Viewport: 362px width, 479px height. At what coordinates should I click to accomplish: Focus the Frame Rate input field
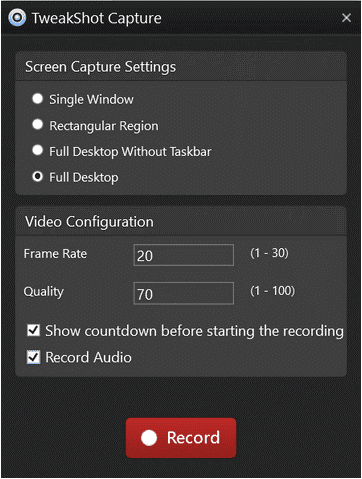pyautogui.click(x=184, y=255)
